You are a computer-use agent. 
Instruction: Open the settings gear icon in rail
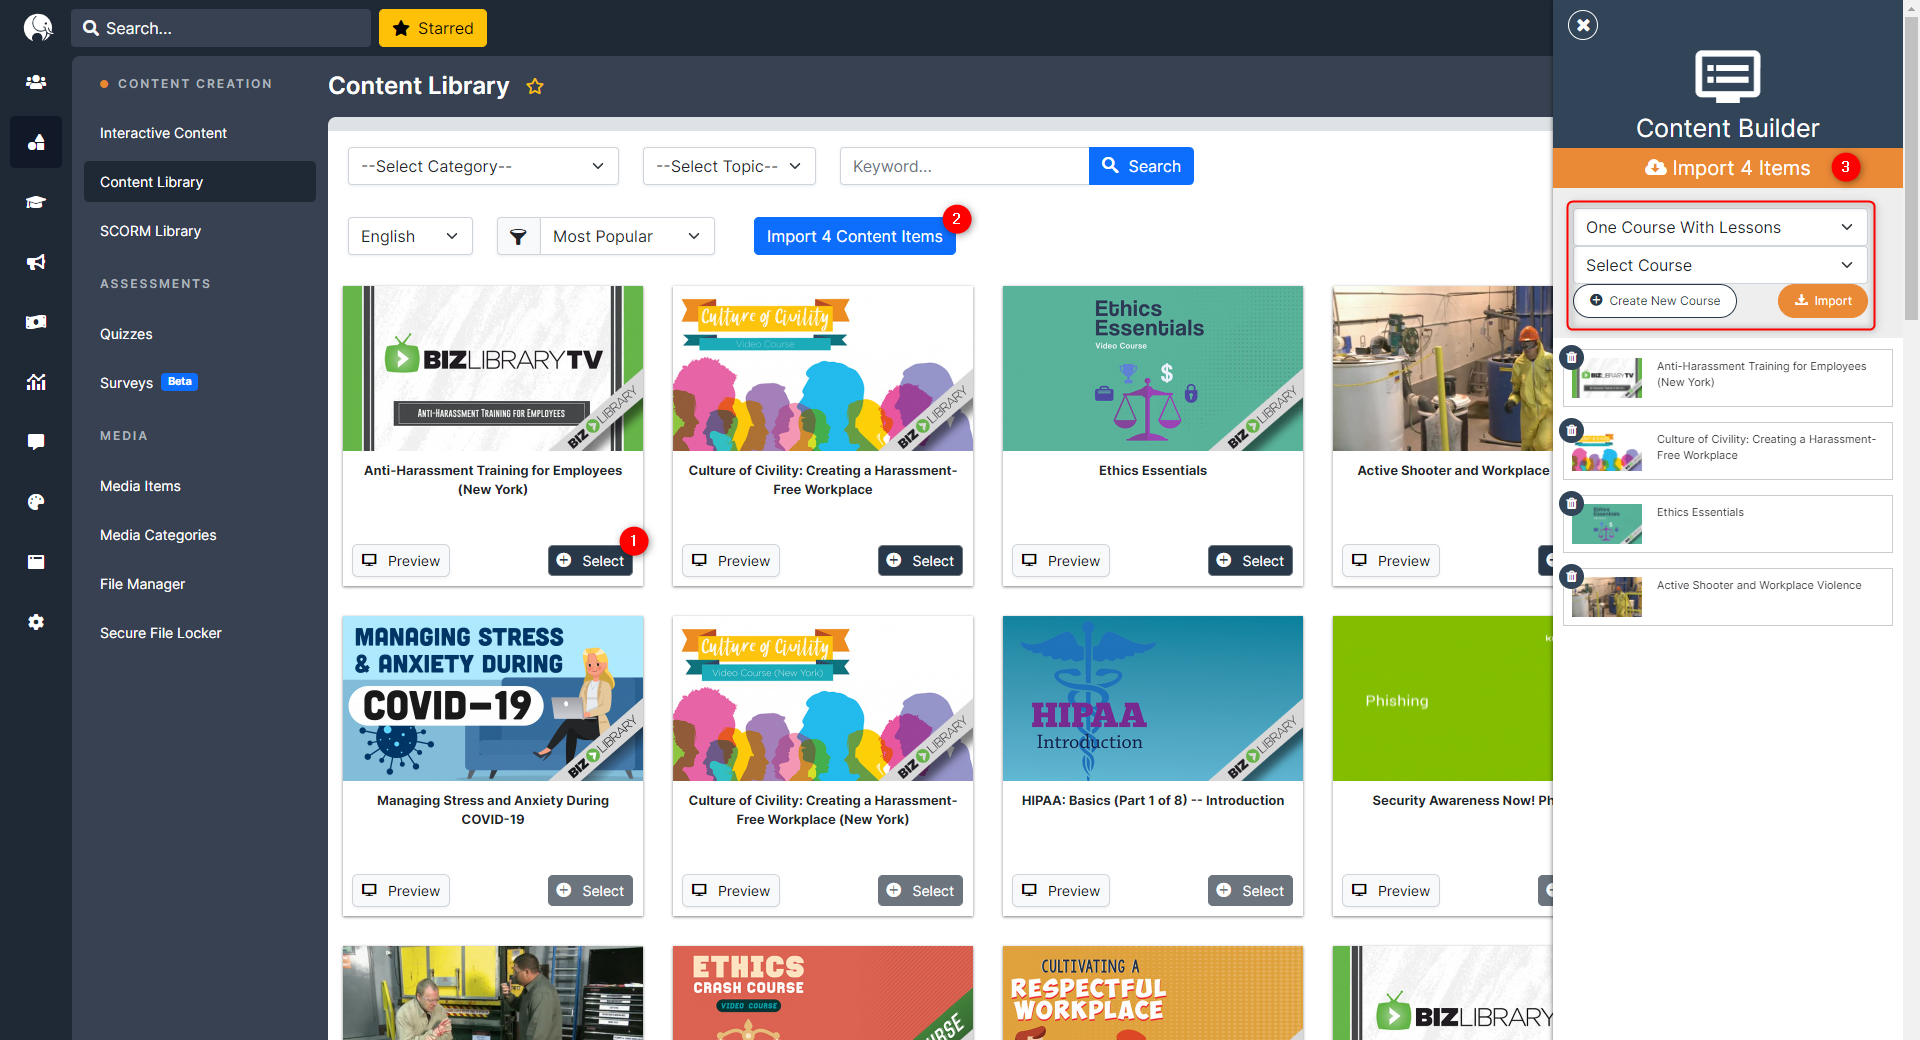36,622
